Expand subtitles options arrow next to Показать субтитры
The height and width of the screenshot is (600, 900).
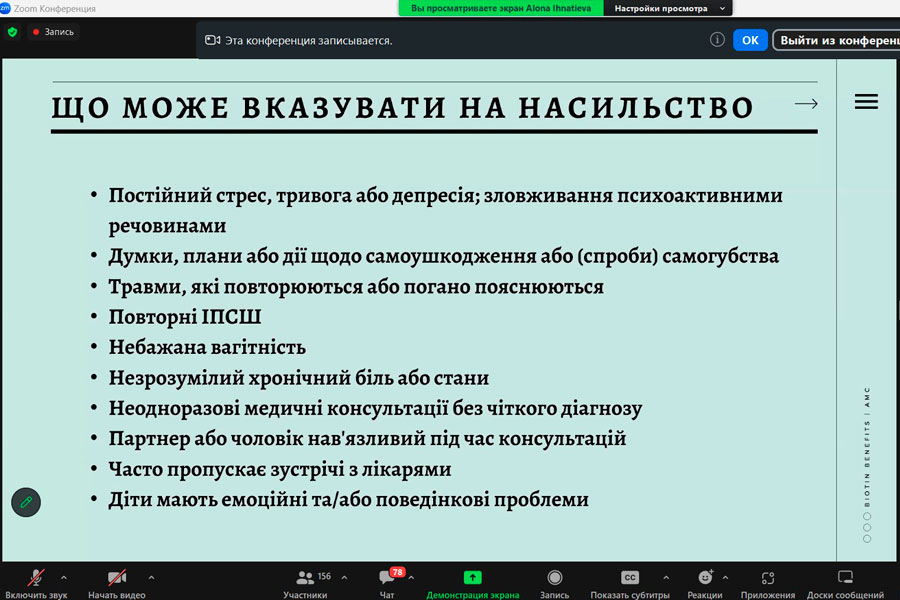pyautogui.click(x=666, y=578)
